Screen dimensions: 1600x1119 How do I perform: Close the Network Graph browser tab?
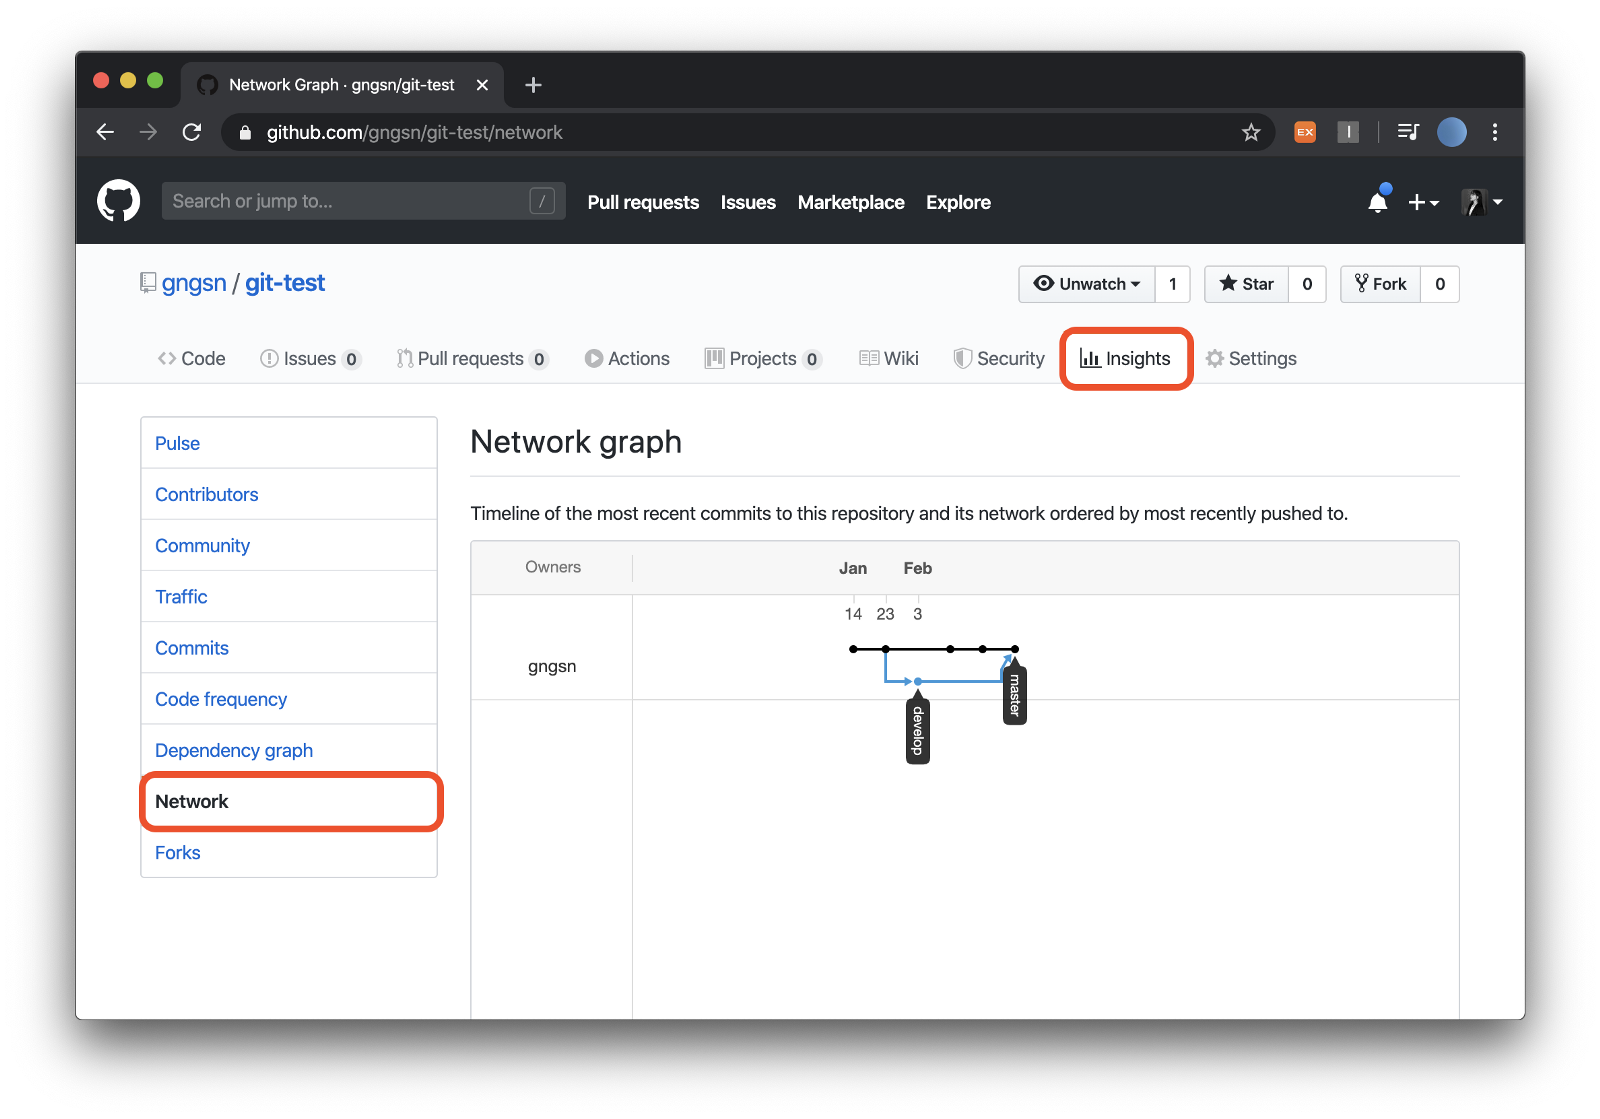point(482,85)
